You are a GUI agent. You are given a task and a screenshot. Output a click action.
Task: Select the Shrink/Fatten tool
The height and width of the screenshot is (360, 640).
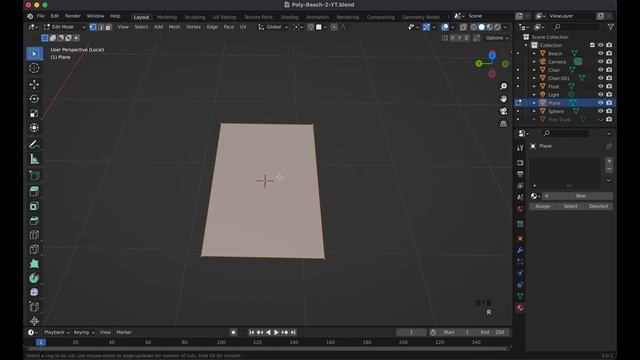pos(34,321)
